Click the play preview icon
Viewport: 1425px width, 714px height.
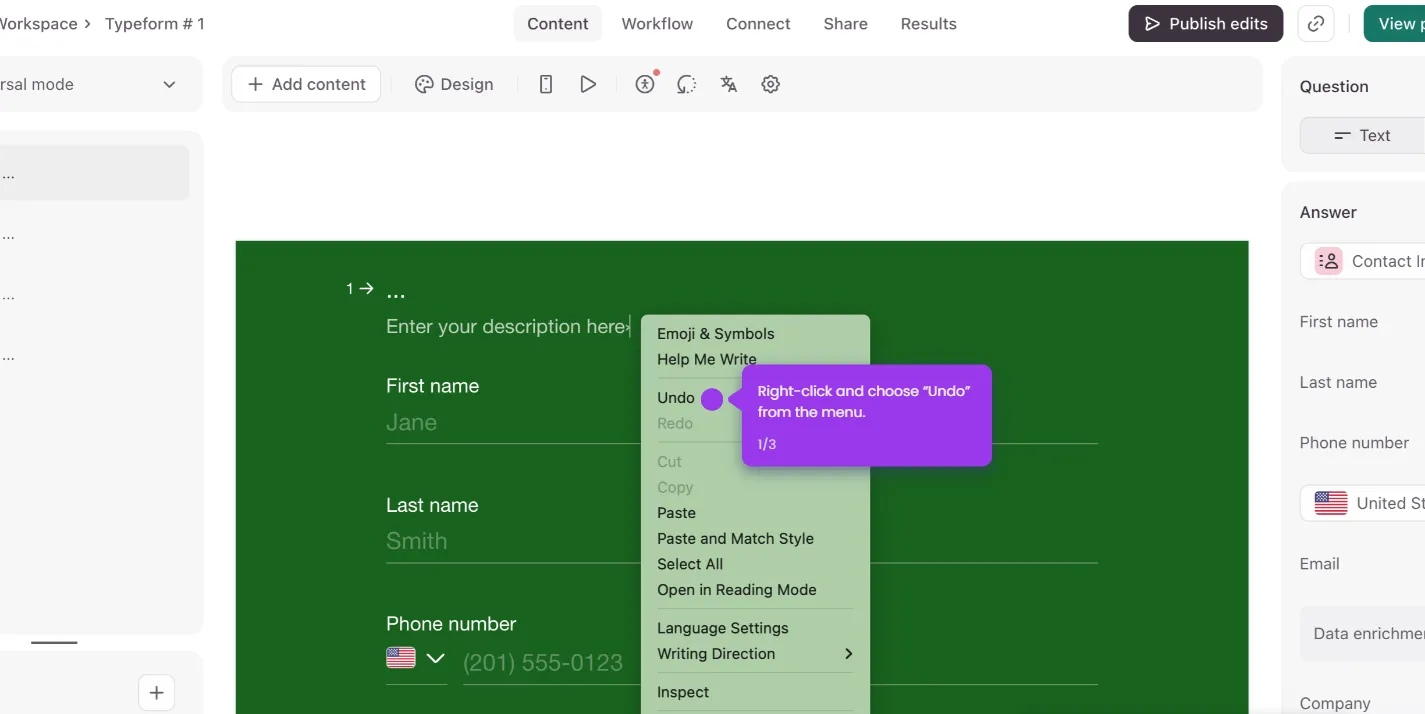(588, 84)
